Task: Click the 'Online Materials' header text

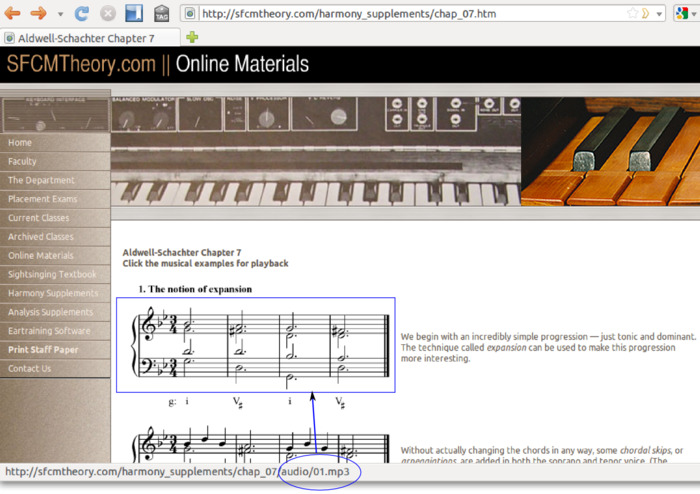Action: click(242, 64)
